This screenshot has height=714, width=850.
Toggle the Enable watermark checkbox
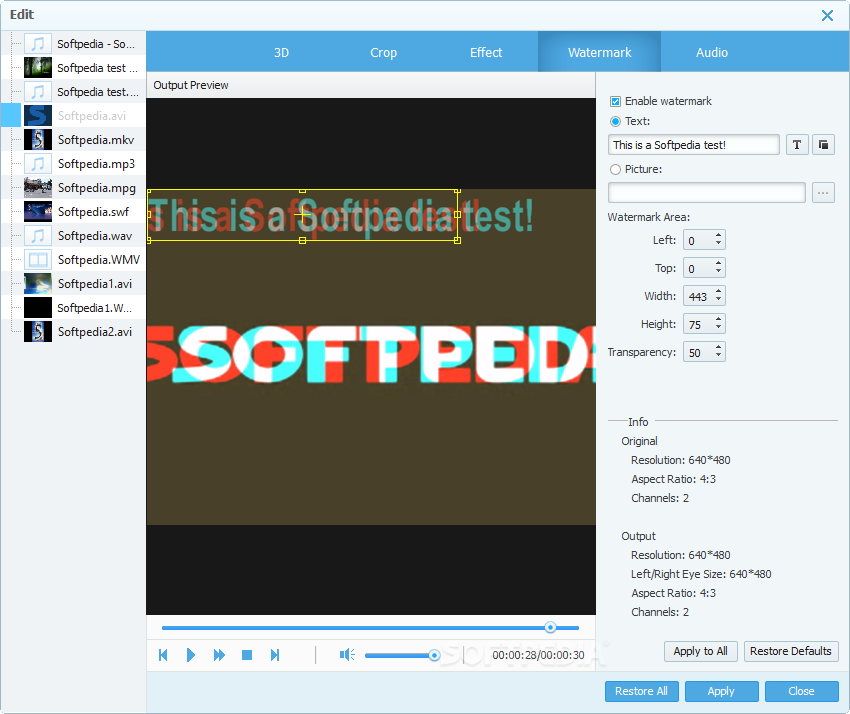[615, 101]
